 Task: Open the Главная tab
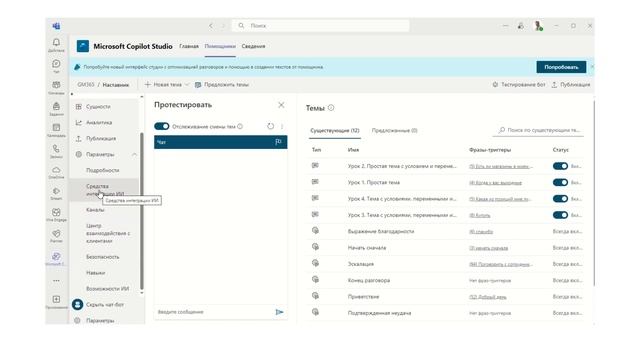pyautogui.click(x=189, y=47)
